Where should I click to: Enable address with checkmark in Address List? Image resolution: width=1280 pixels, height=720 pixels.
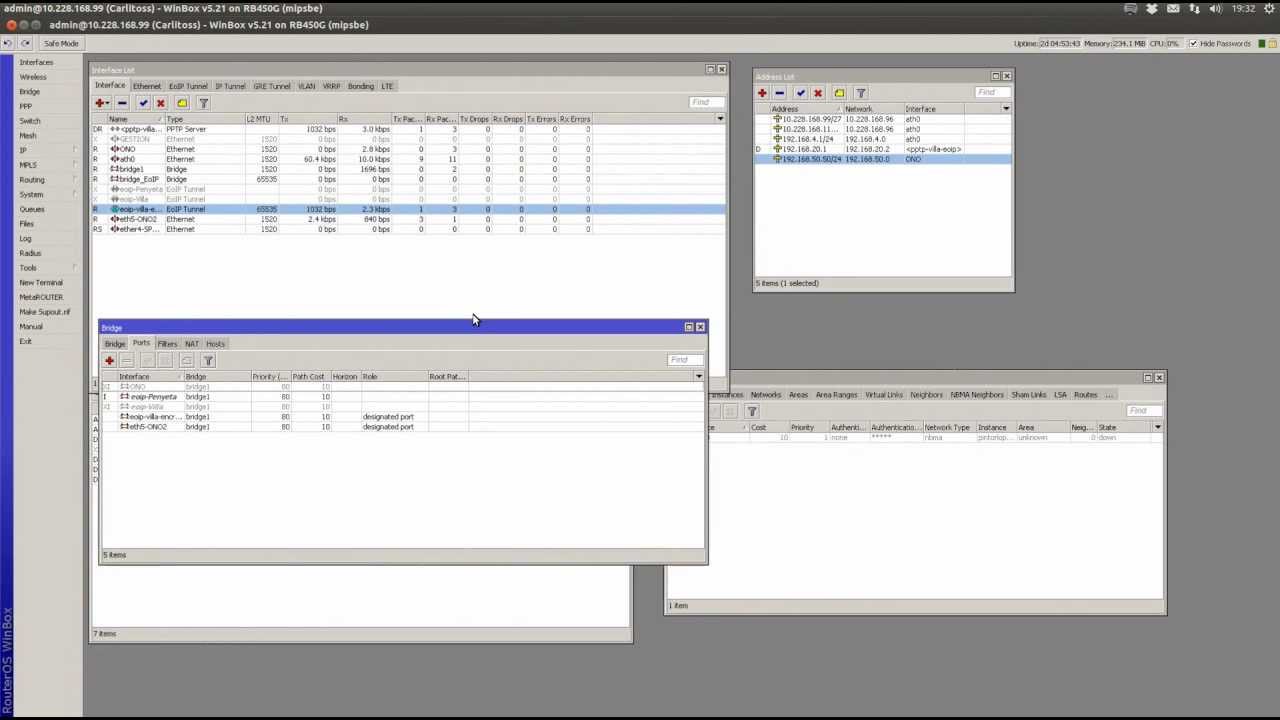(800, 93)
